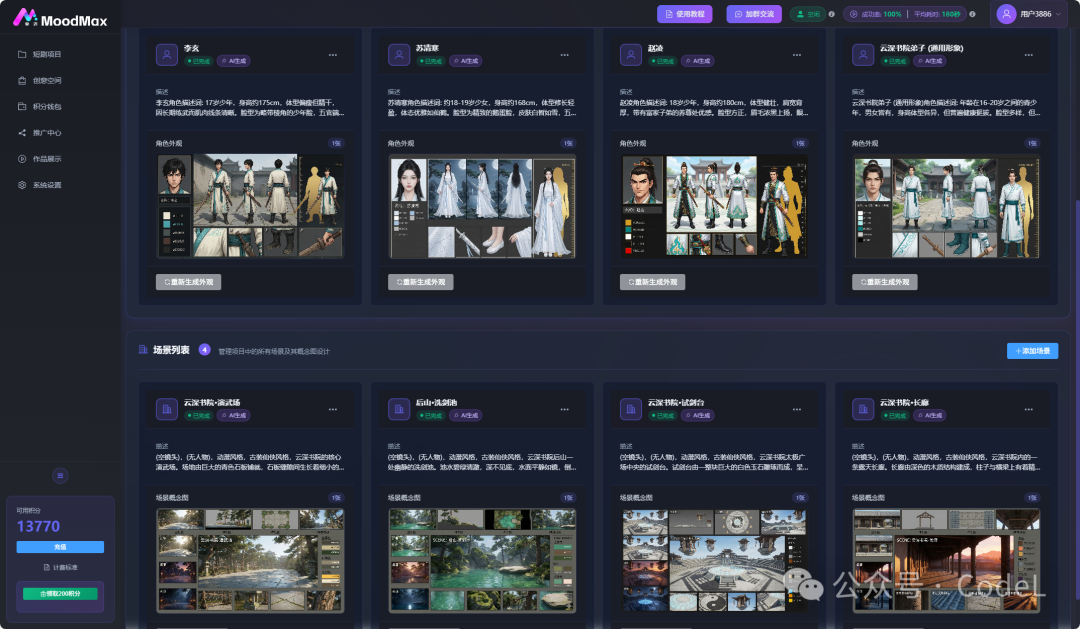
Task: Click the 使用教程 tutorial button
Action: 685,14
